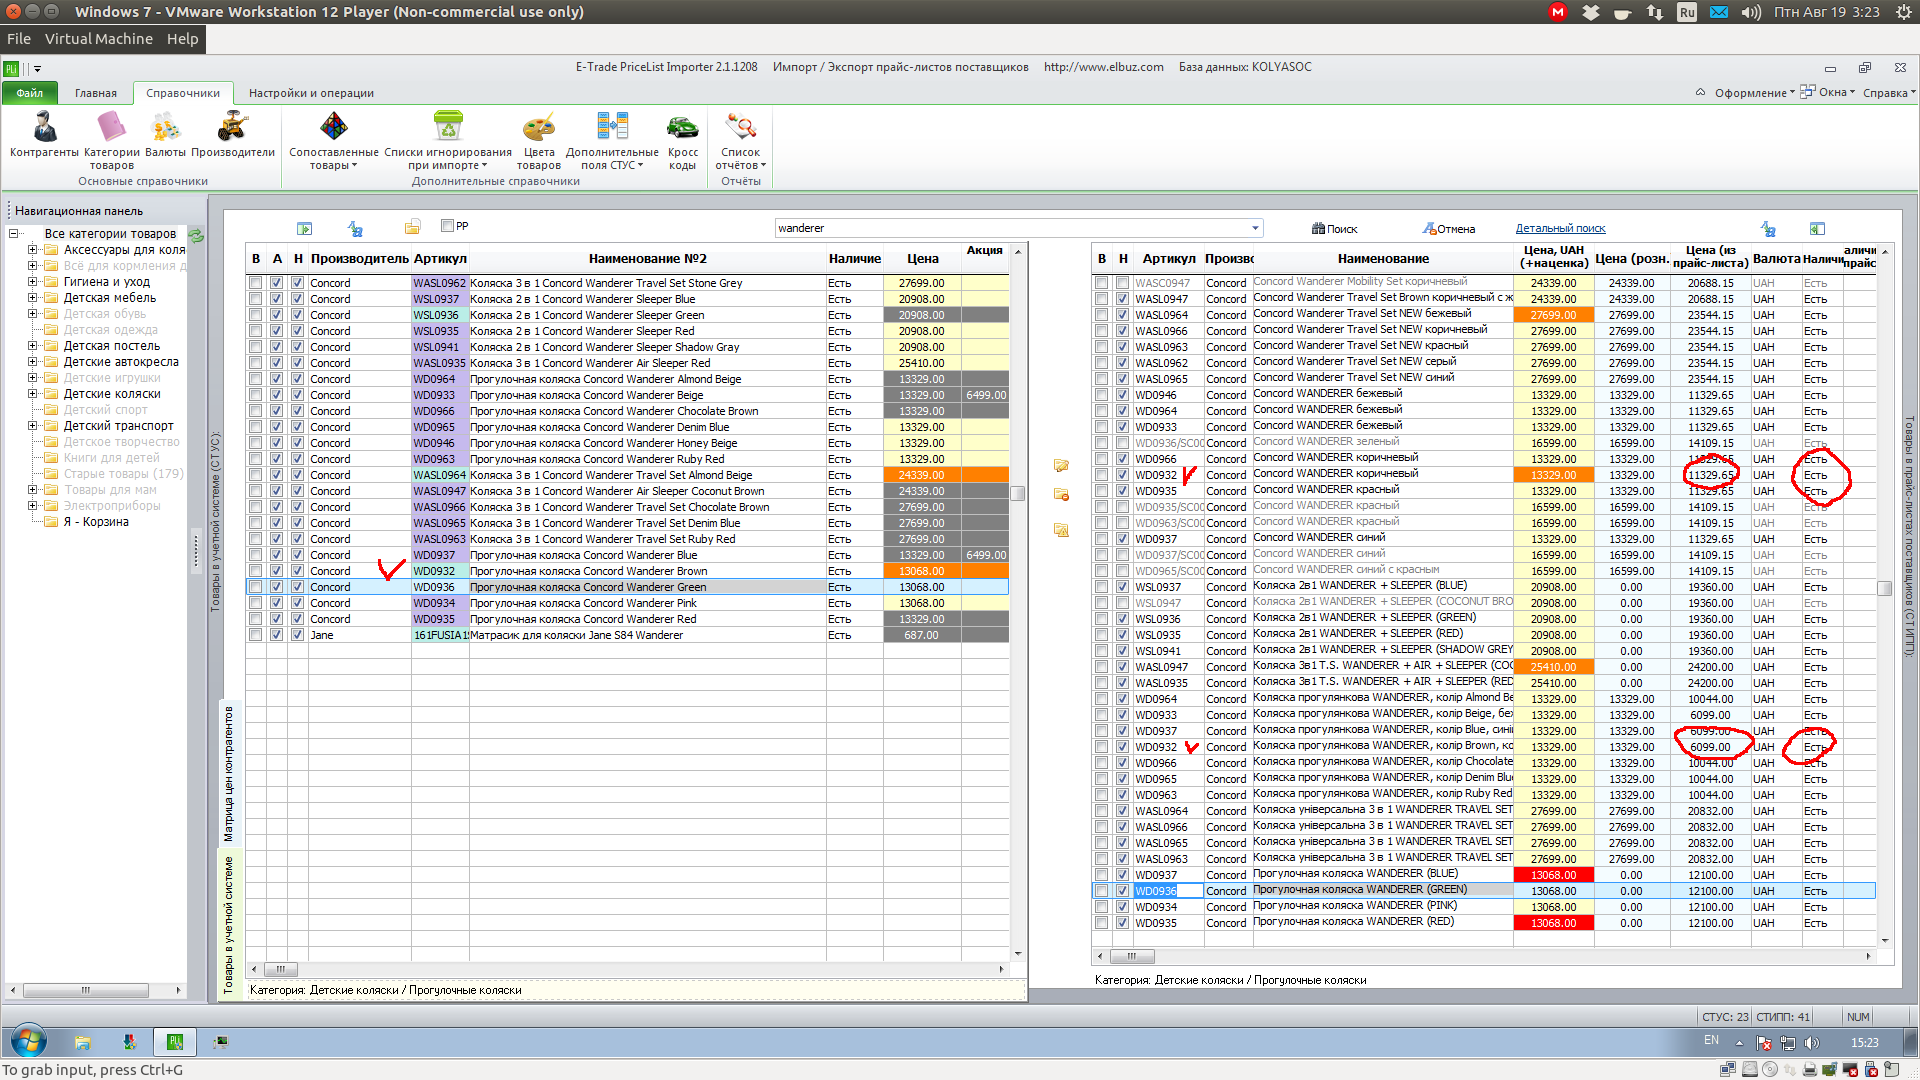Expand the Детский транспорт tree node
Image resolution: width=1920 pixels, height=1080 pixels.
[32, 426]
